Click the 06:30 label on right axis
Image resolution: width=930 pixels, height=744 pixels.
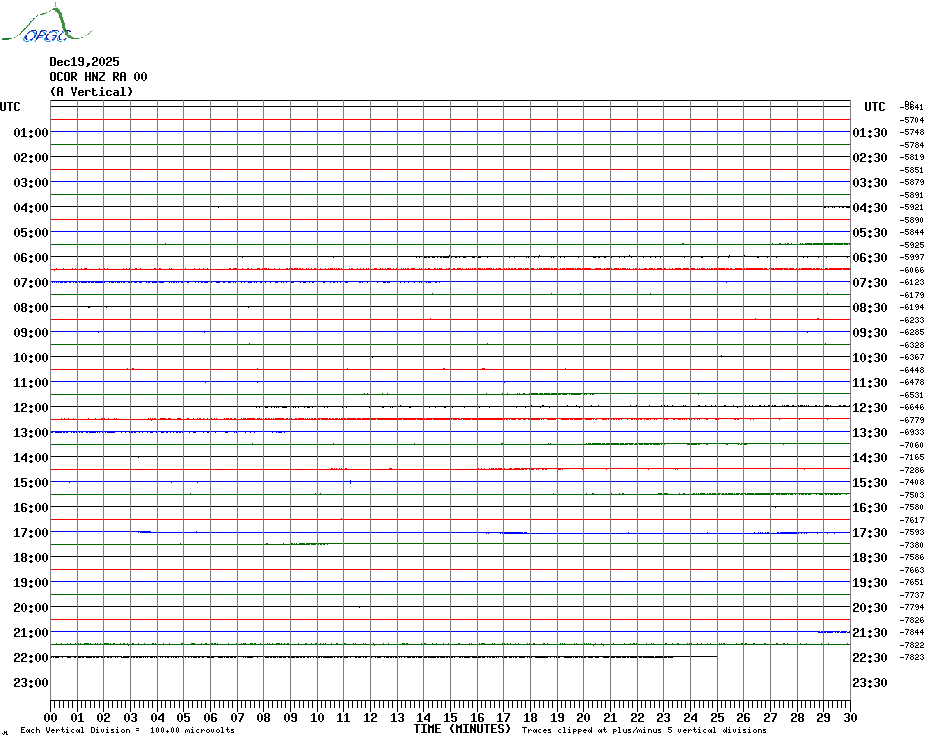click(x=870, y=258)
